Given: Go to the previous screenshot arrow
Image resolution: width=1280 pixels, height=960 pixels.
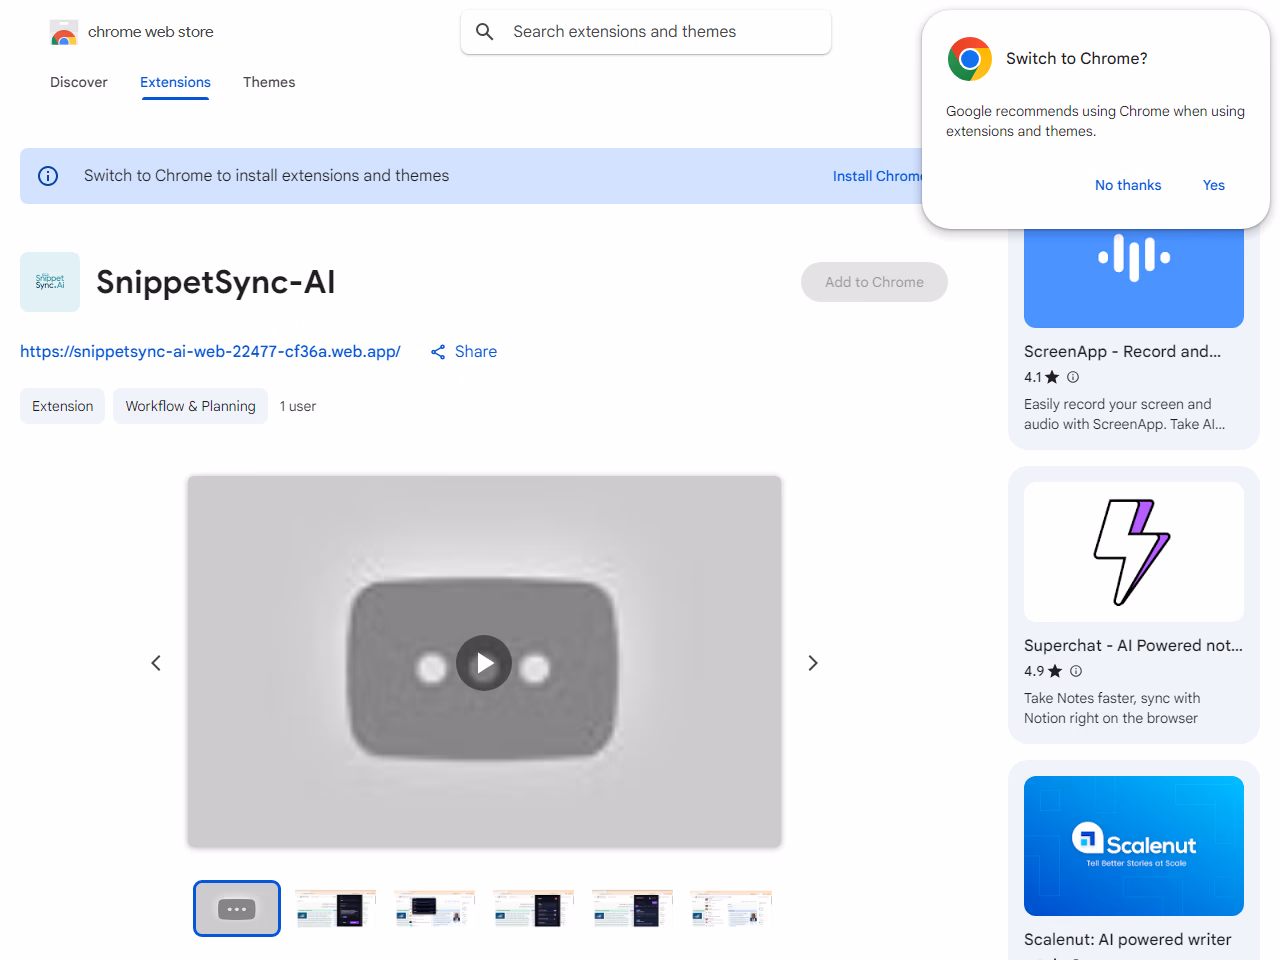Looking at the screenshot, I should (156, 663).
